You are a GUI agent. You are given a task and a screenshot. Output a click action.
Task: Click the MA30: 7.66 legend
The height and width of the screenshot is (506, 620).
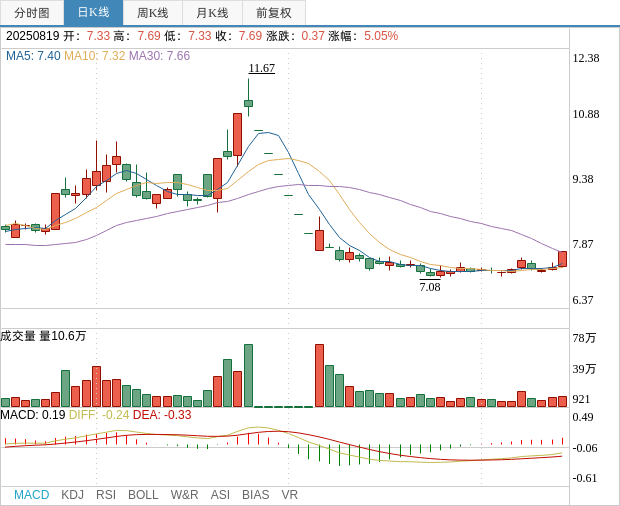click(x=160, y=56)
